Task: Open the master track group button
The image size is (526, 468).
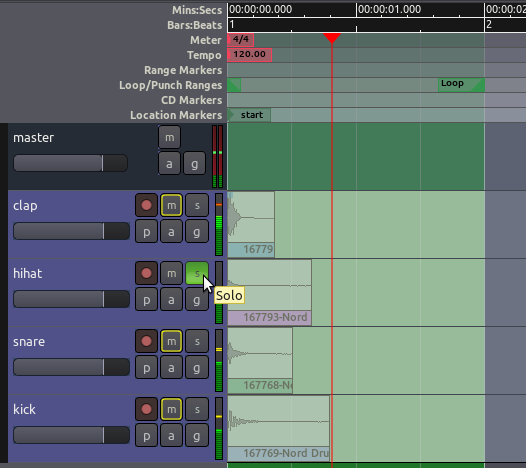Action: [195, 164]
